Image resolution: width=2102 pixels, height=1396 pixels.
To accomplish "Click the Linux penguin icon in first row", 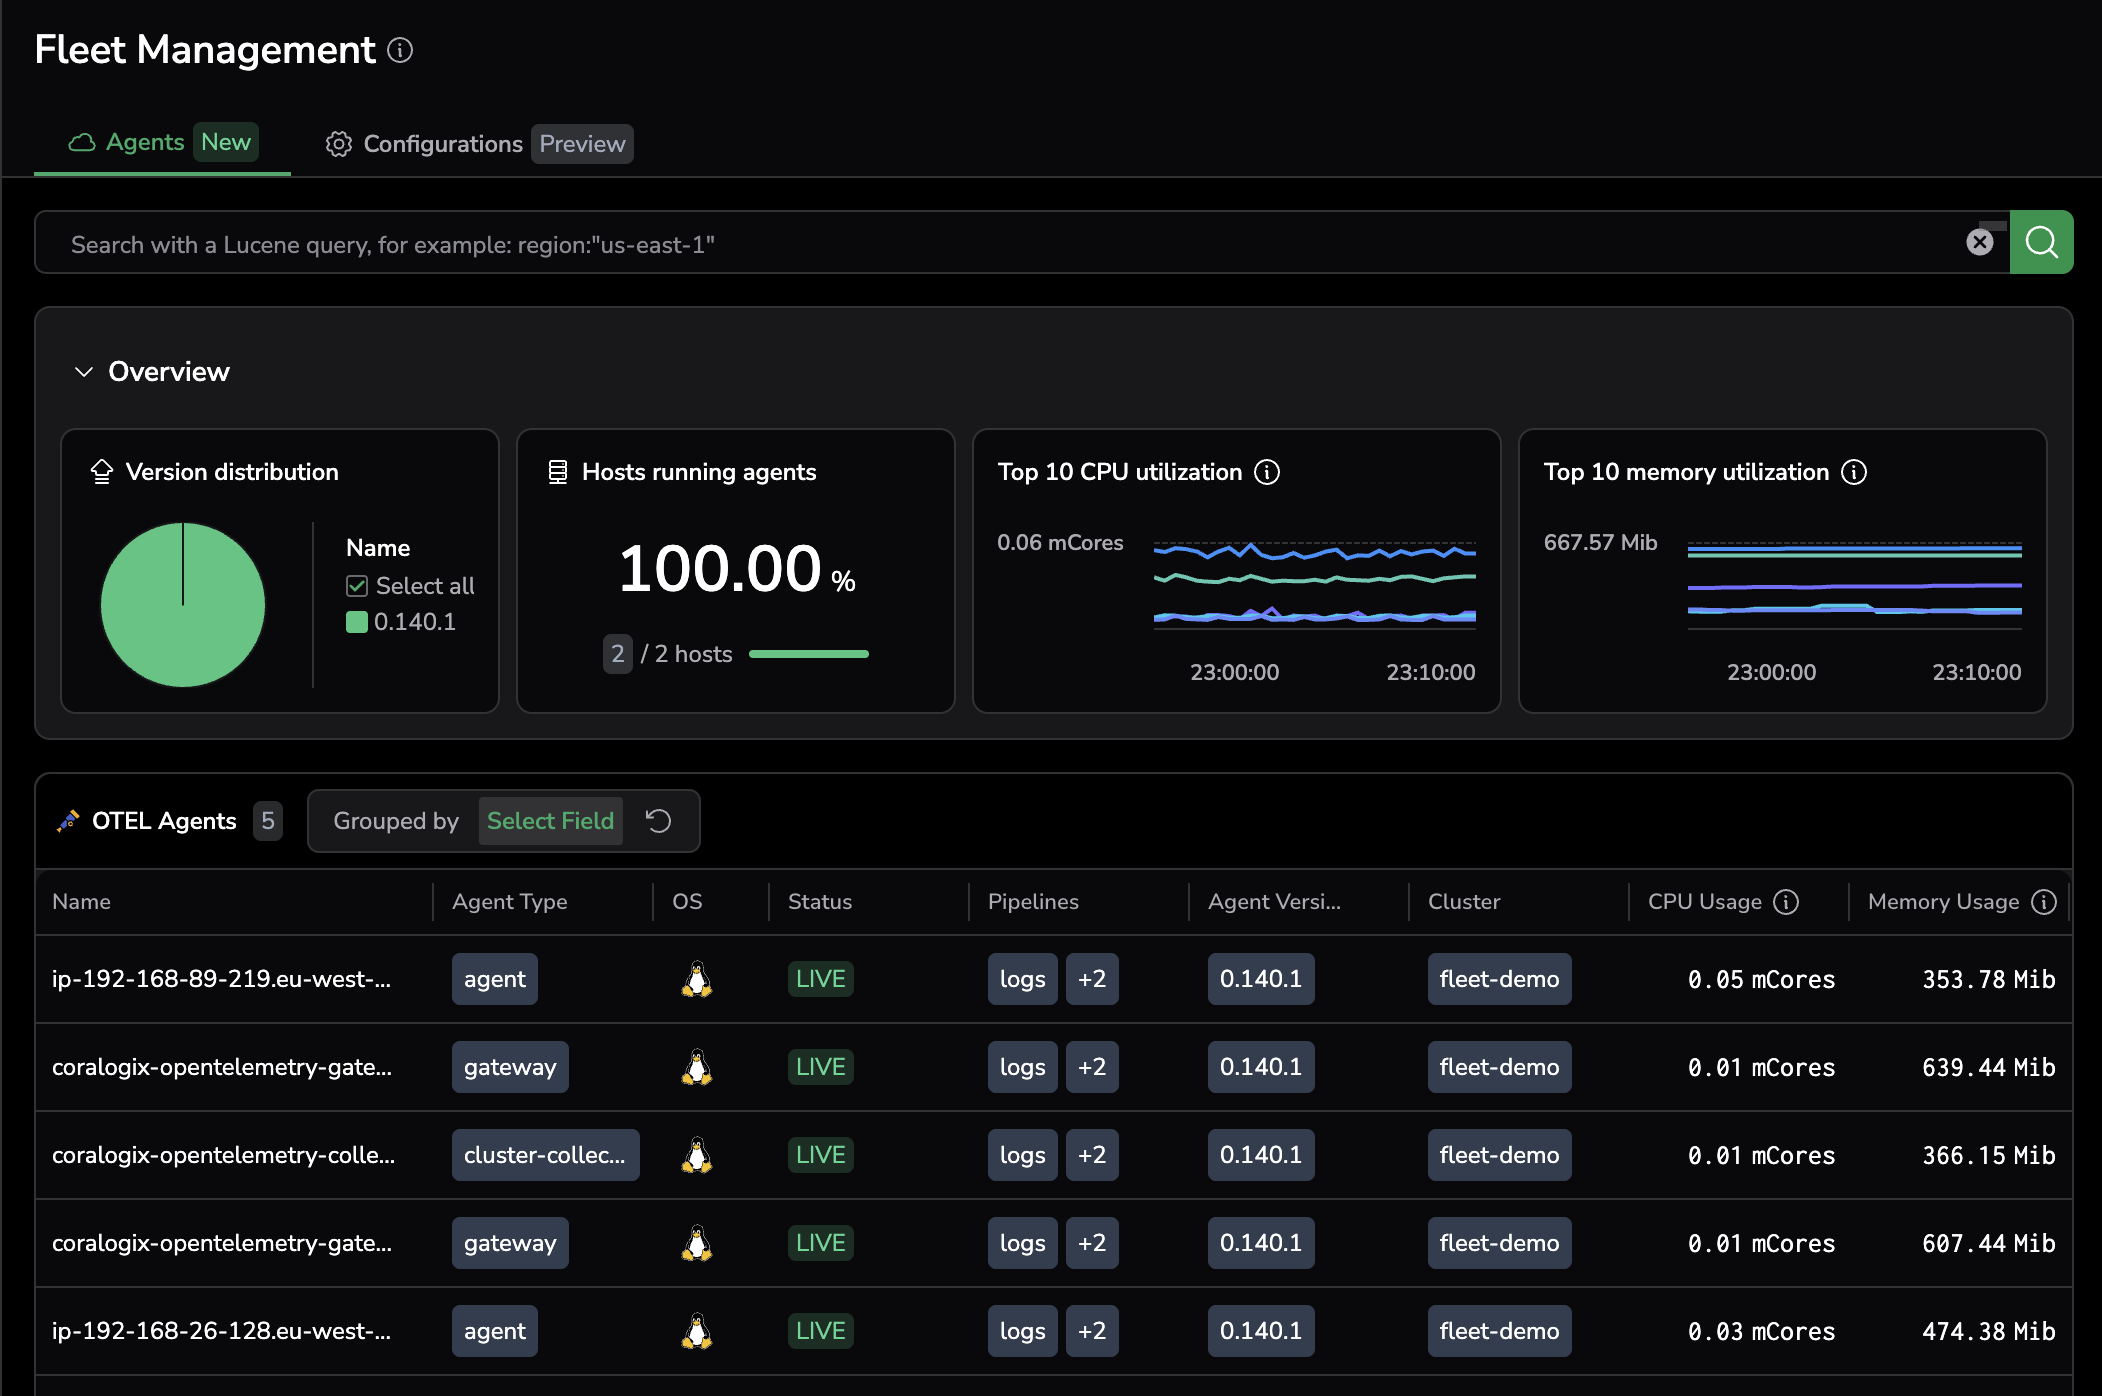I will pos(696,979).
